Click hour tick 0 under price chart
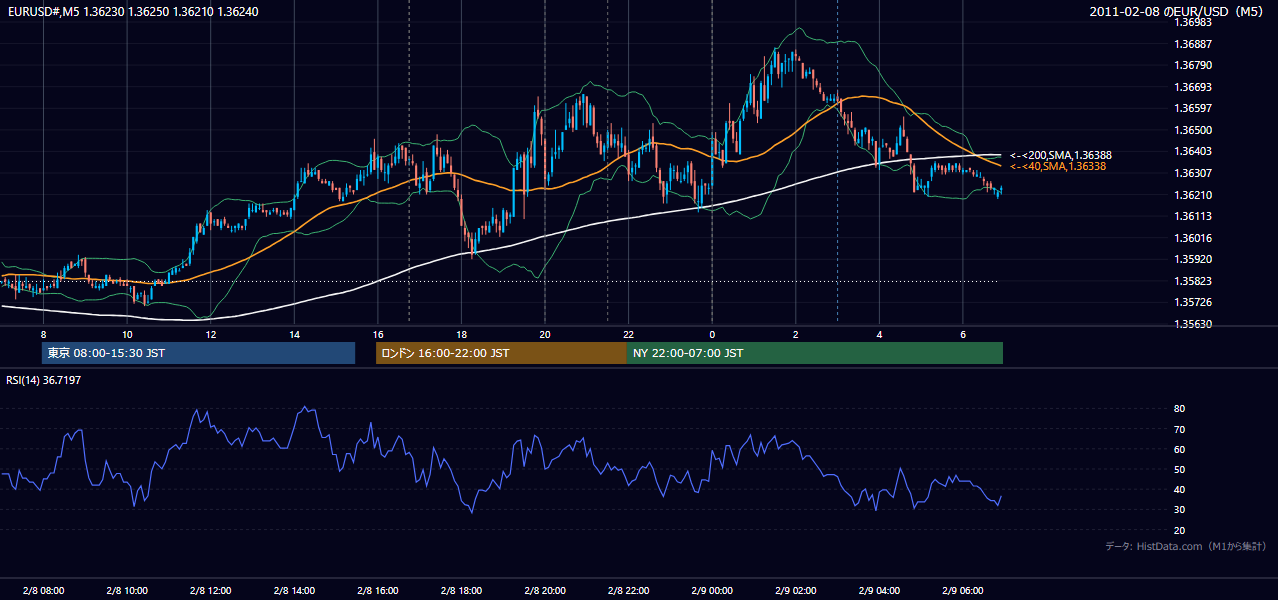Screen dimensions: 1278x600 (x=711, y=334)
